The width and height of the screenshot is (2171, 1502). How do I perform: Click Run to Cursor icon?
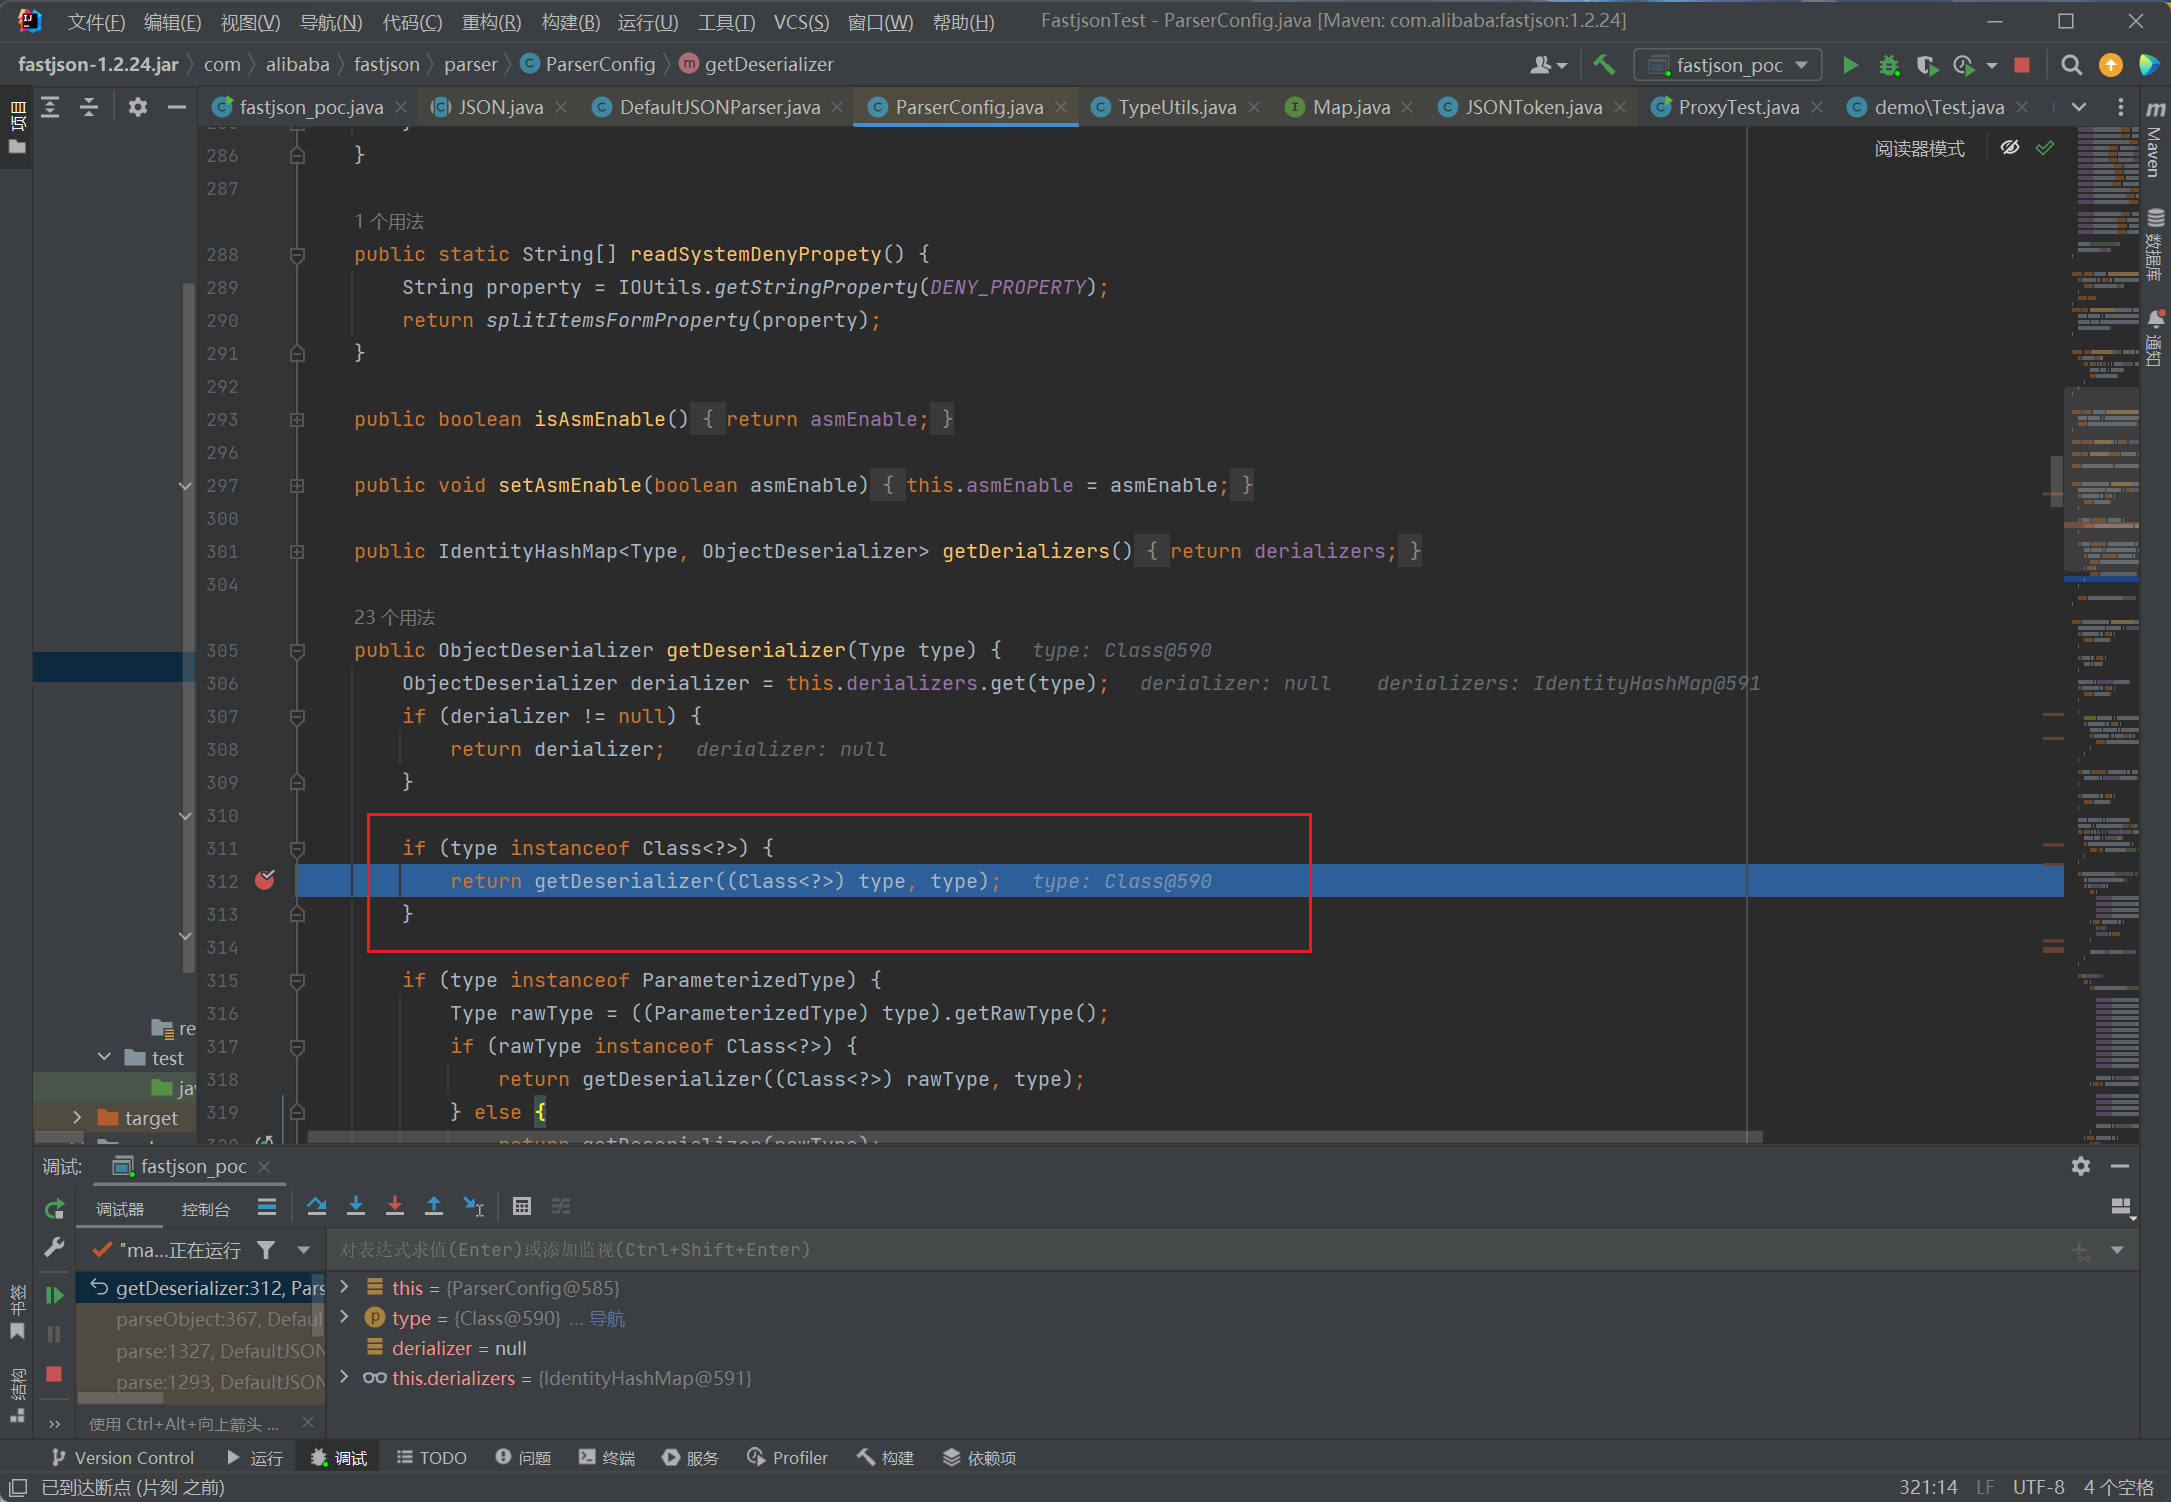pyautogui.click(x=474, y=1206)
